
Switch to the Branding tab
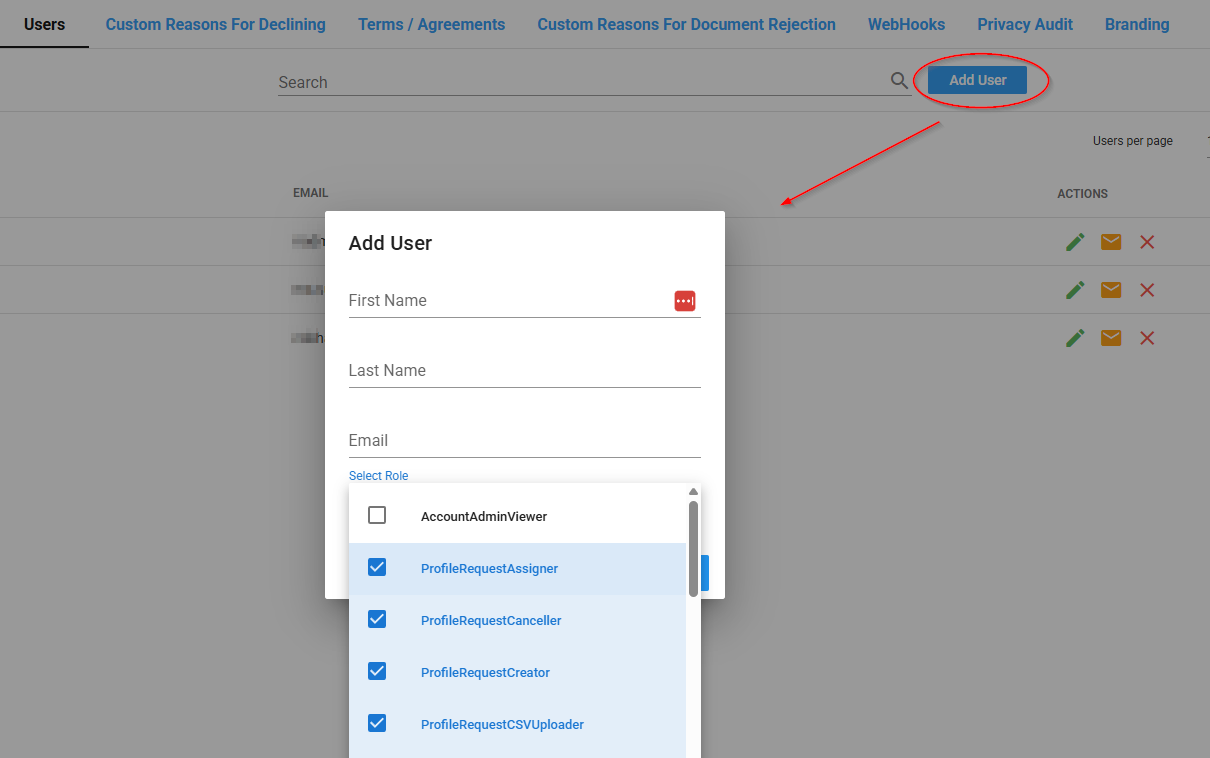1137,24
